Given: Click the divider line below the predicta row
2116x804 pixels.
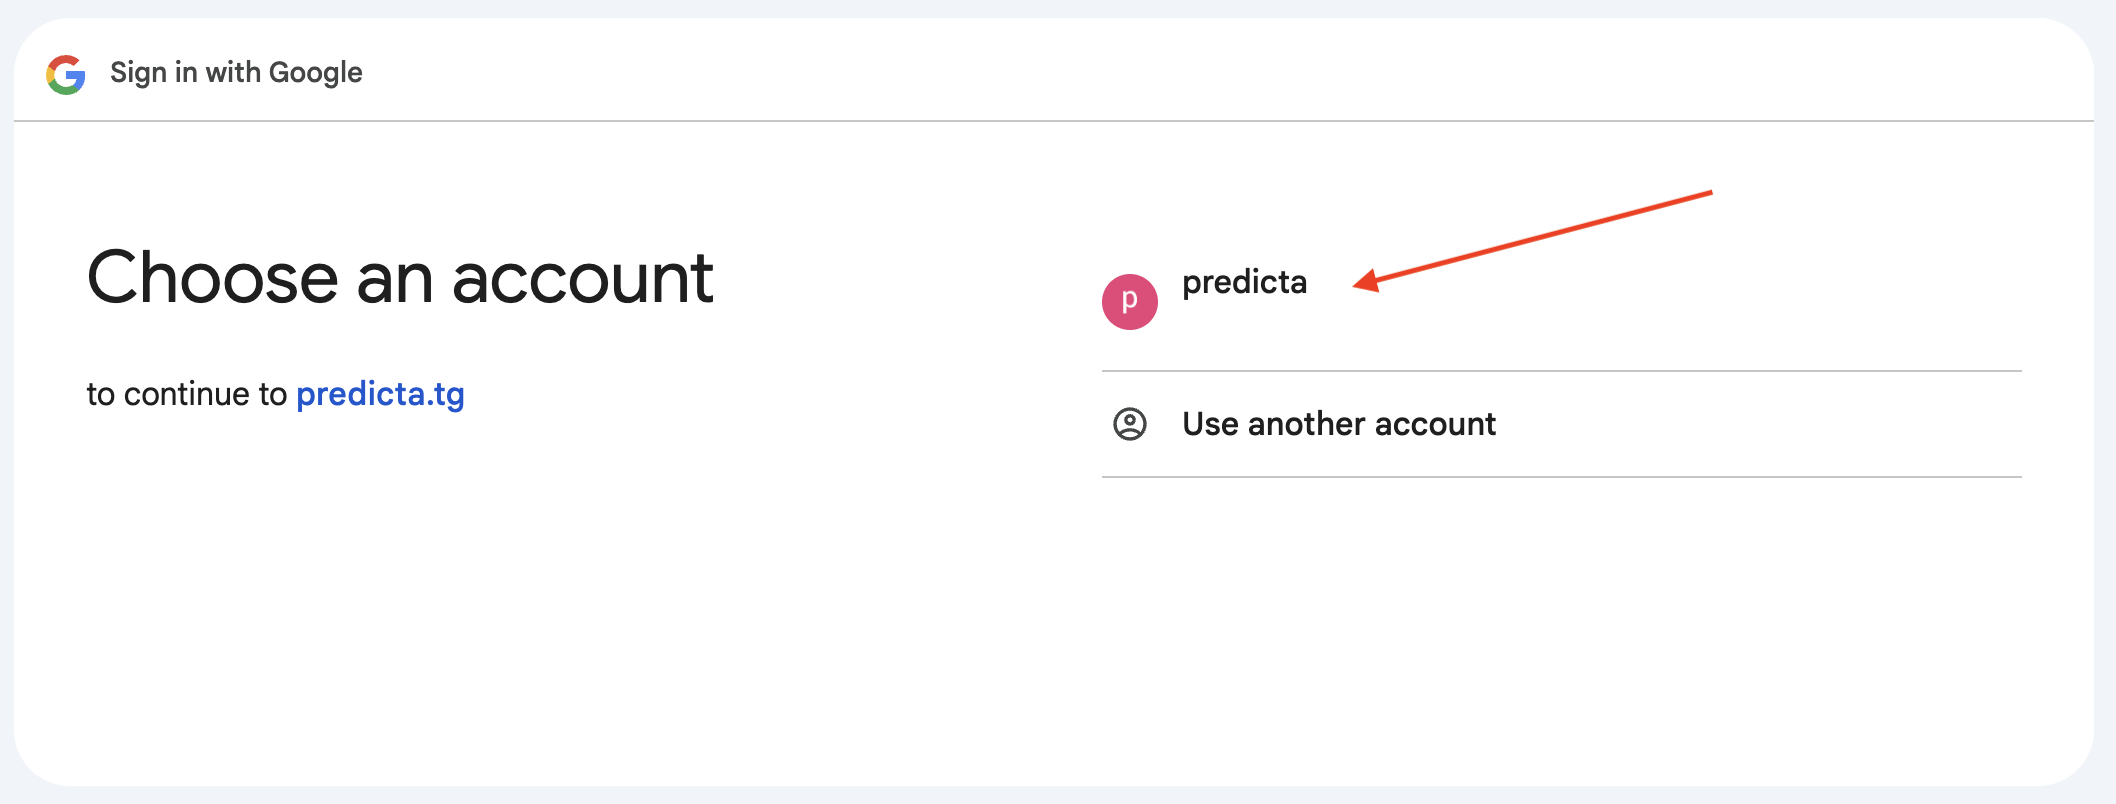Looking at the screenshot, I should click(1560, 371).
